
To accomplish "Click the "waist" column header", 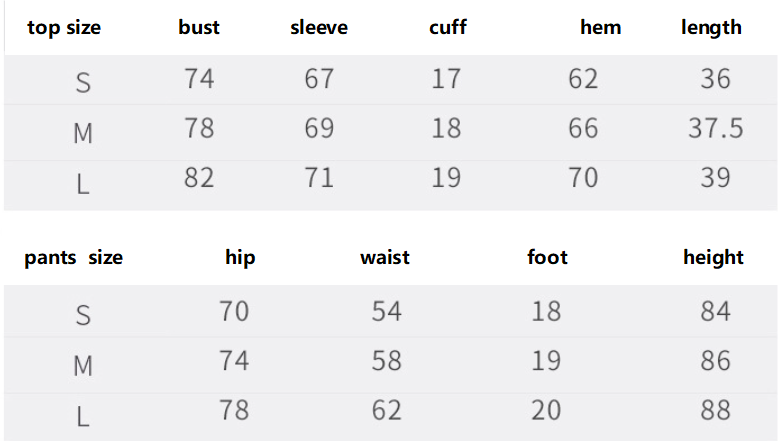I will click(x=385, y=258).
